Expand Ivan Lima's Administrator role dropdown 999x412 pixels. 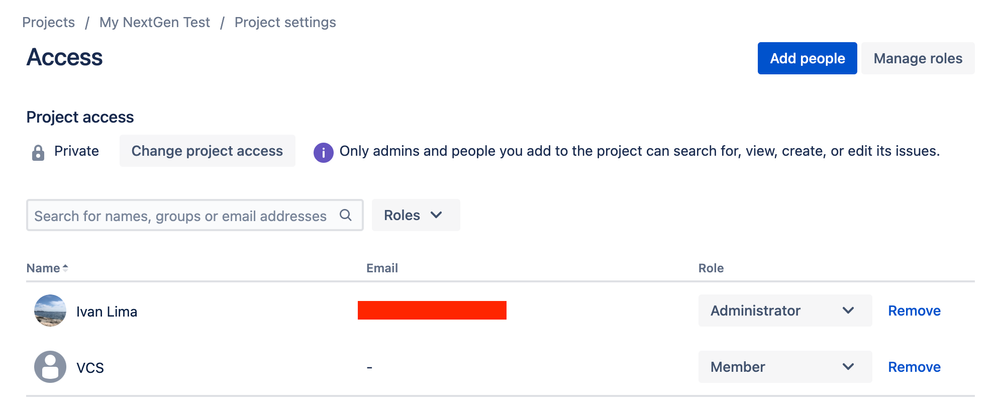tap(785, 311)
